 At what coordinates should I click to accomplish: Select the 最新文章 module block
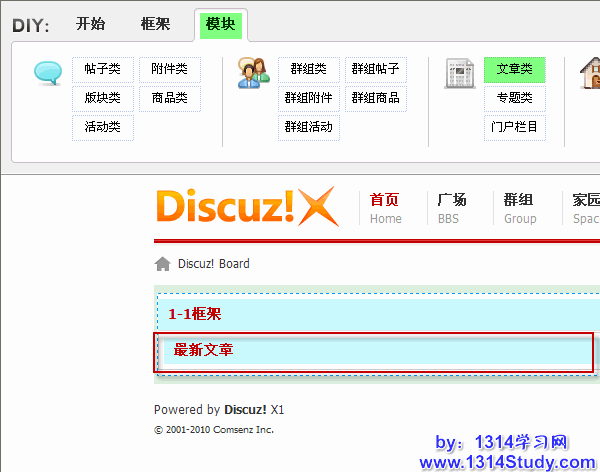tap(374, 351)
